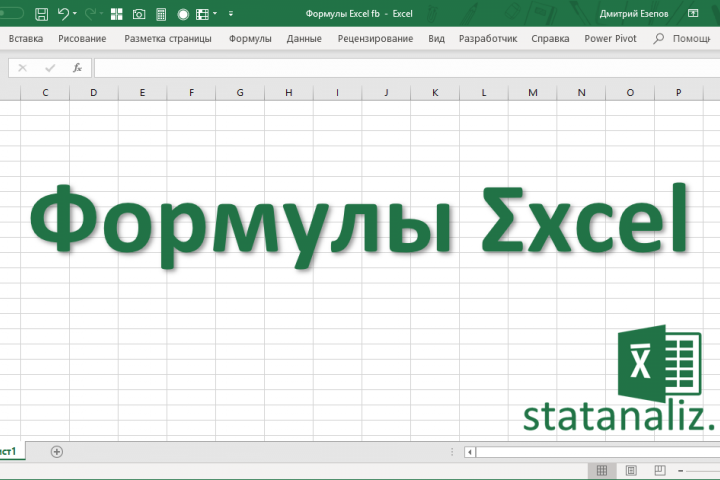Switch to Page Layout view in the status bar

[631, 470]
